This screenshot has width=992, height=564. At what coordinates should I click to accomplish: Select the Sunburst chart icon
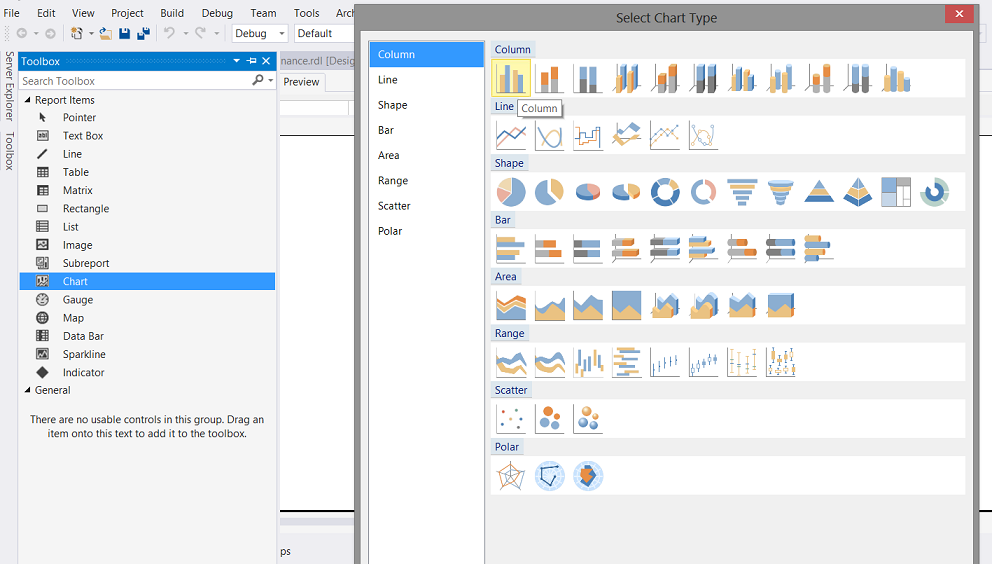coord(934,192)
